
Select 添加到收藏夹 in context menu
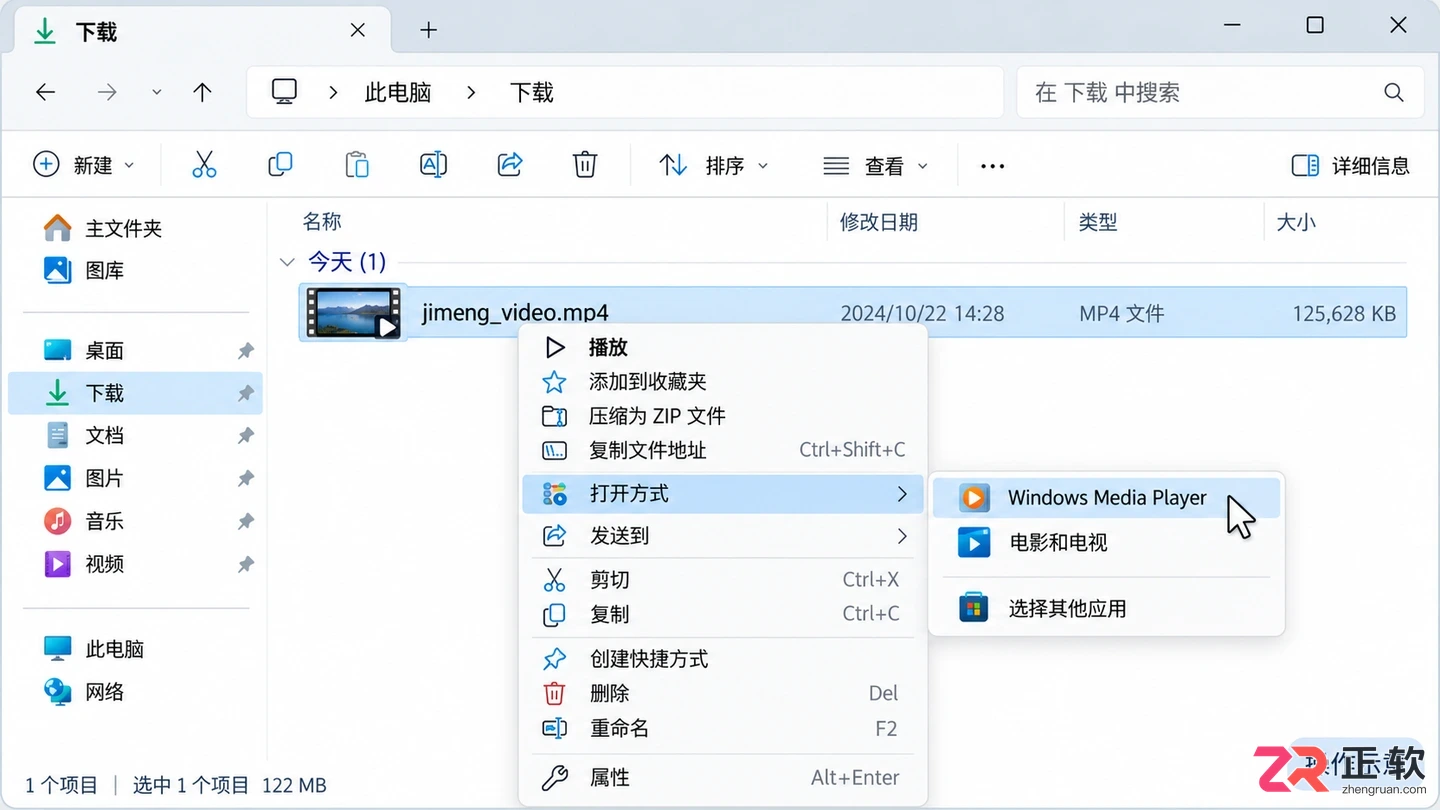coord(724,382)
